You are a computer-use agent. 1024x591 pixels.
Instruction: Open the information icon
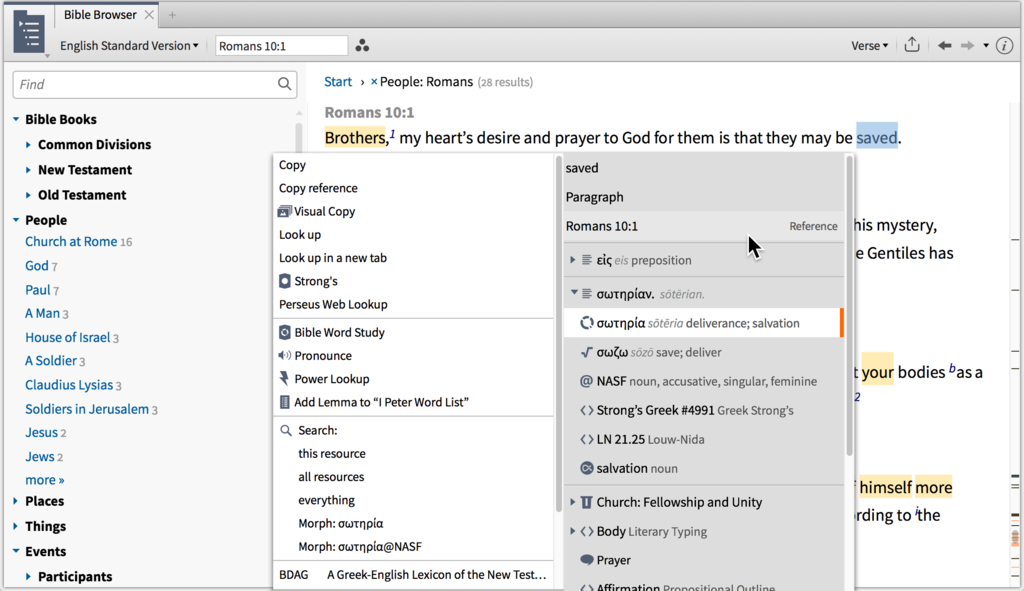(x=1004, y=46)
